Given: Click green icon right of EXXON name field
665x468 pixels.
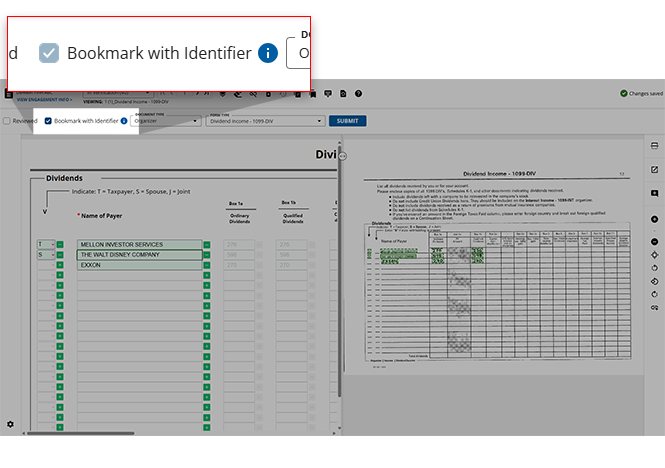Looking at the screenshot, I should click(207, 265).
